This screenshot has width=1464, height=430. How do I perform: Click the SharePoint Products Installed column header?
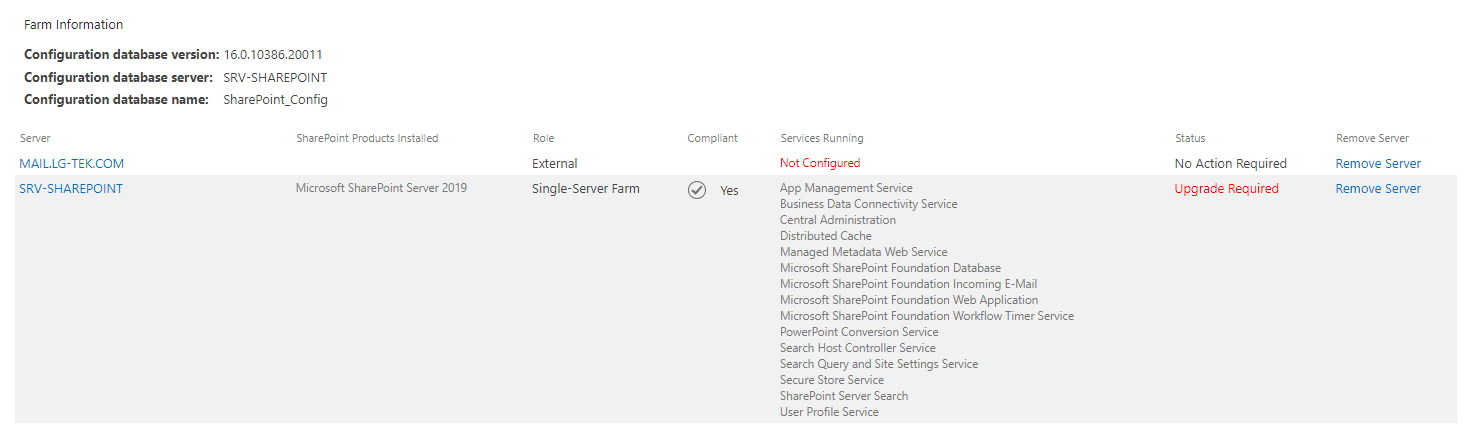367,138
